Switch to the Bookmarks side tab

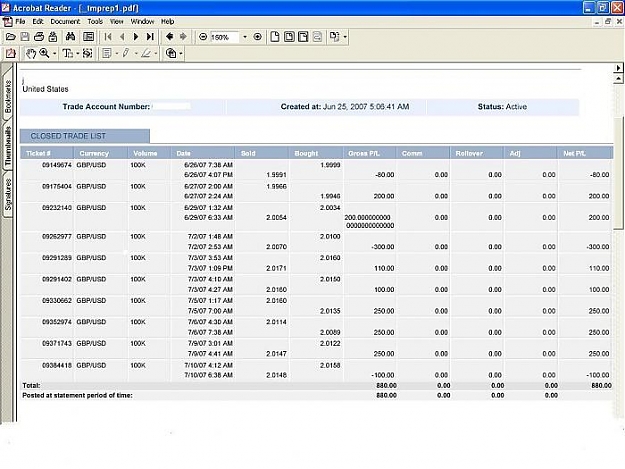(x=8, y=96)
